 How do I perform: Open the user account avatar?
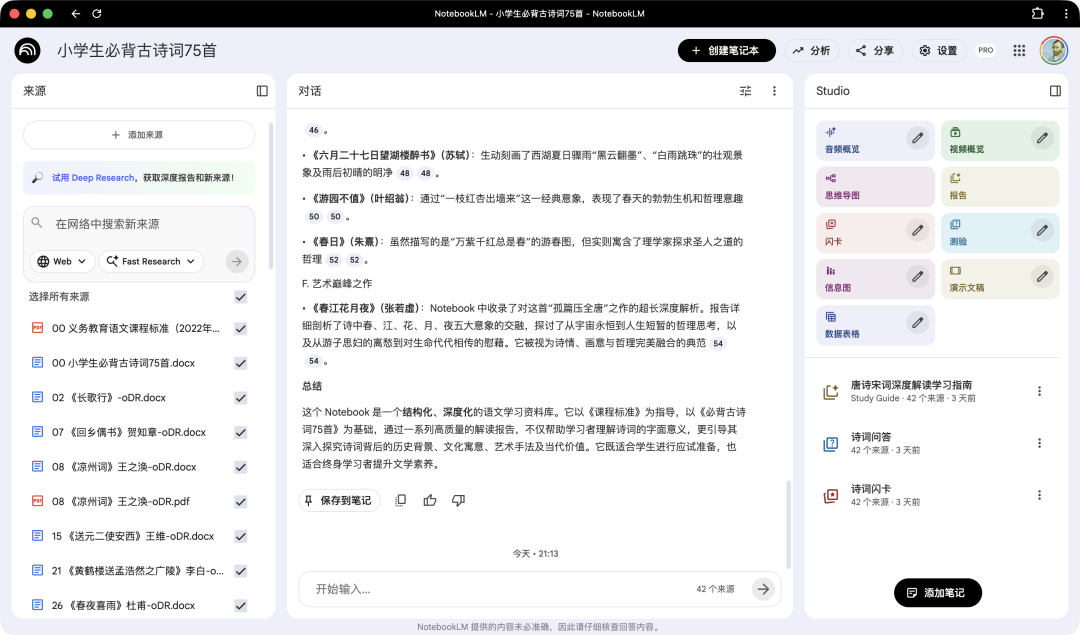1053,50
